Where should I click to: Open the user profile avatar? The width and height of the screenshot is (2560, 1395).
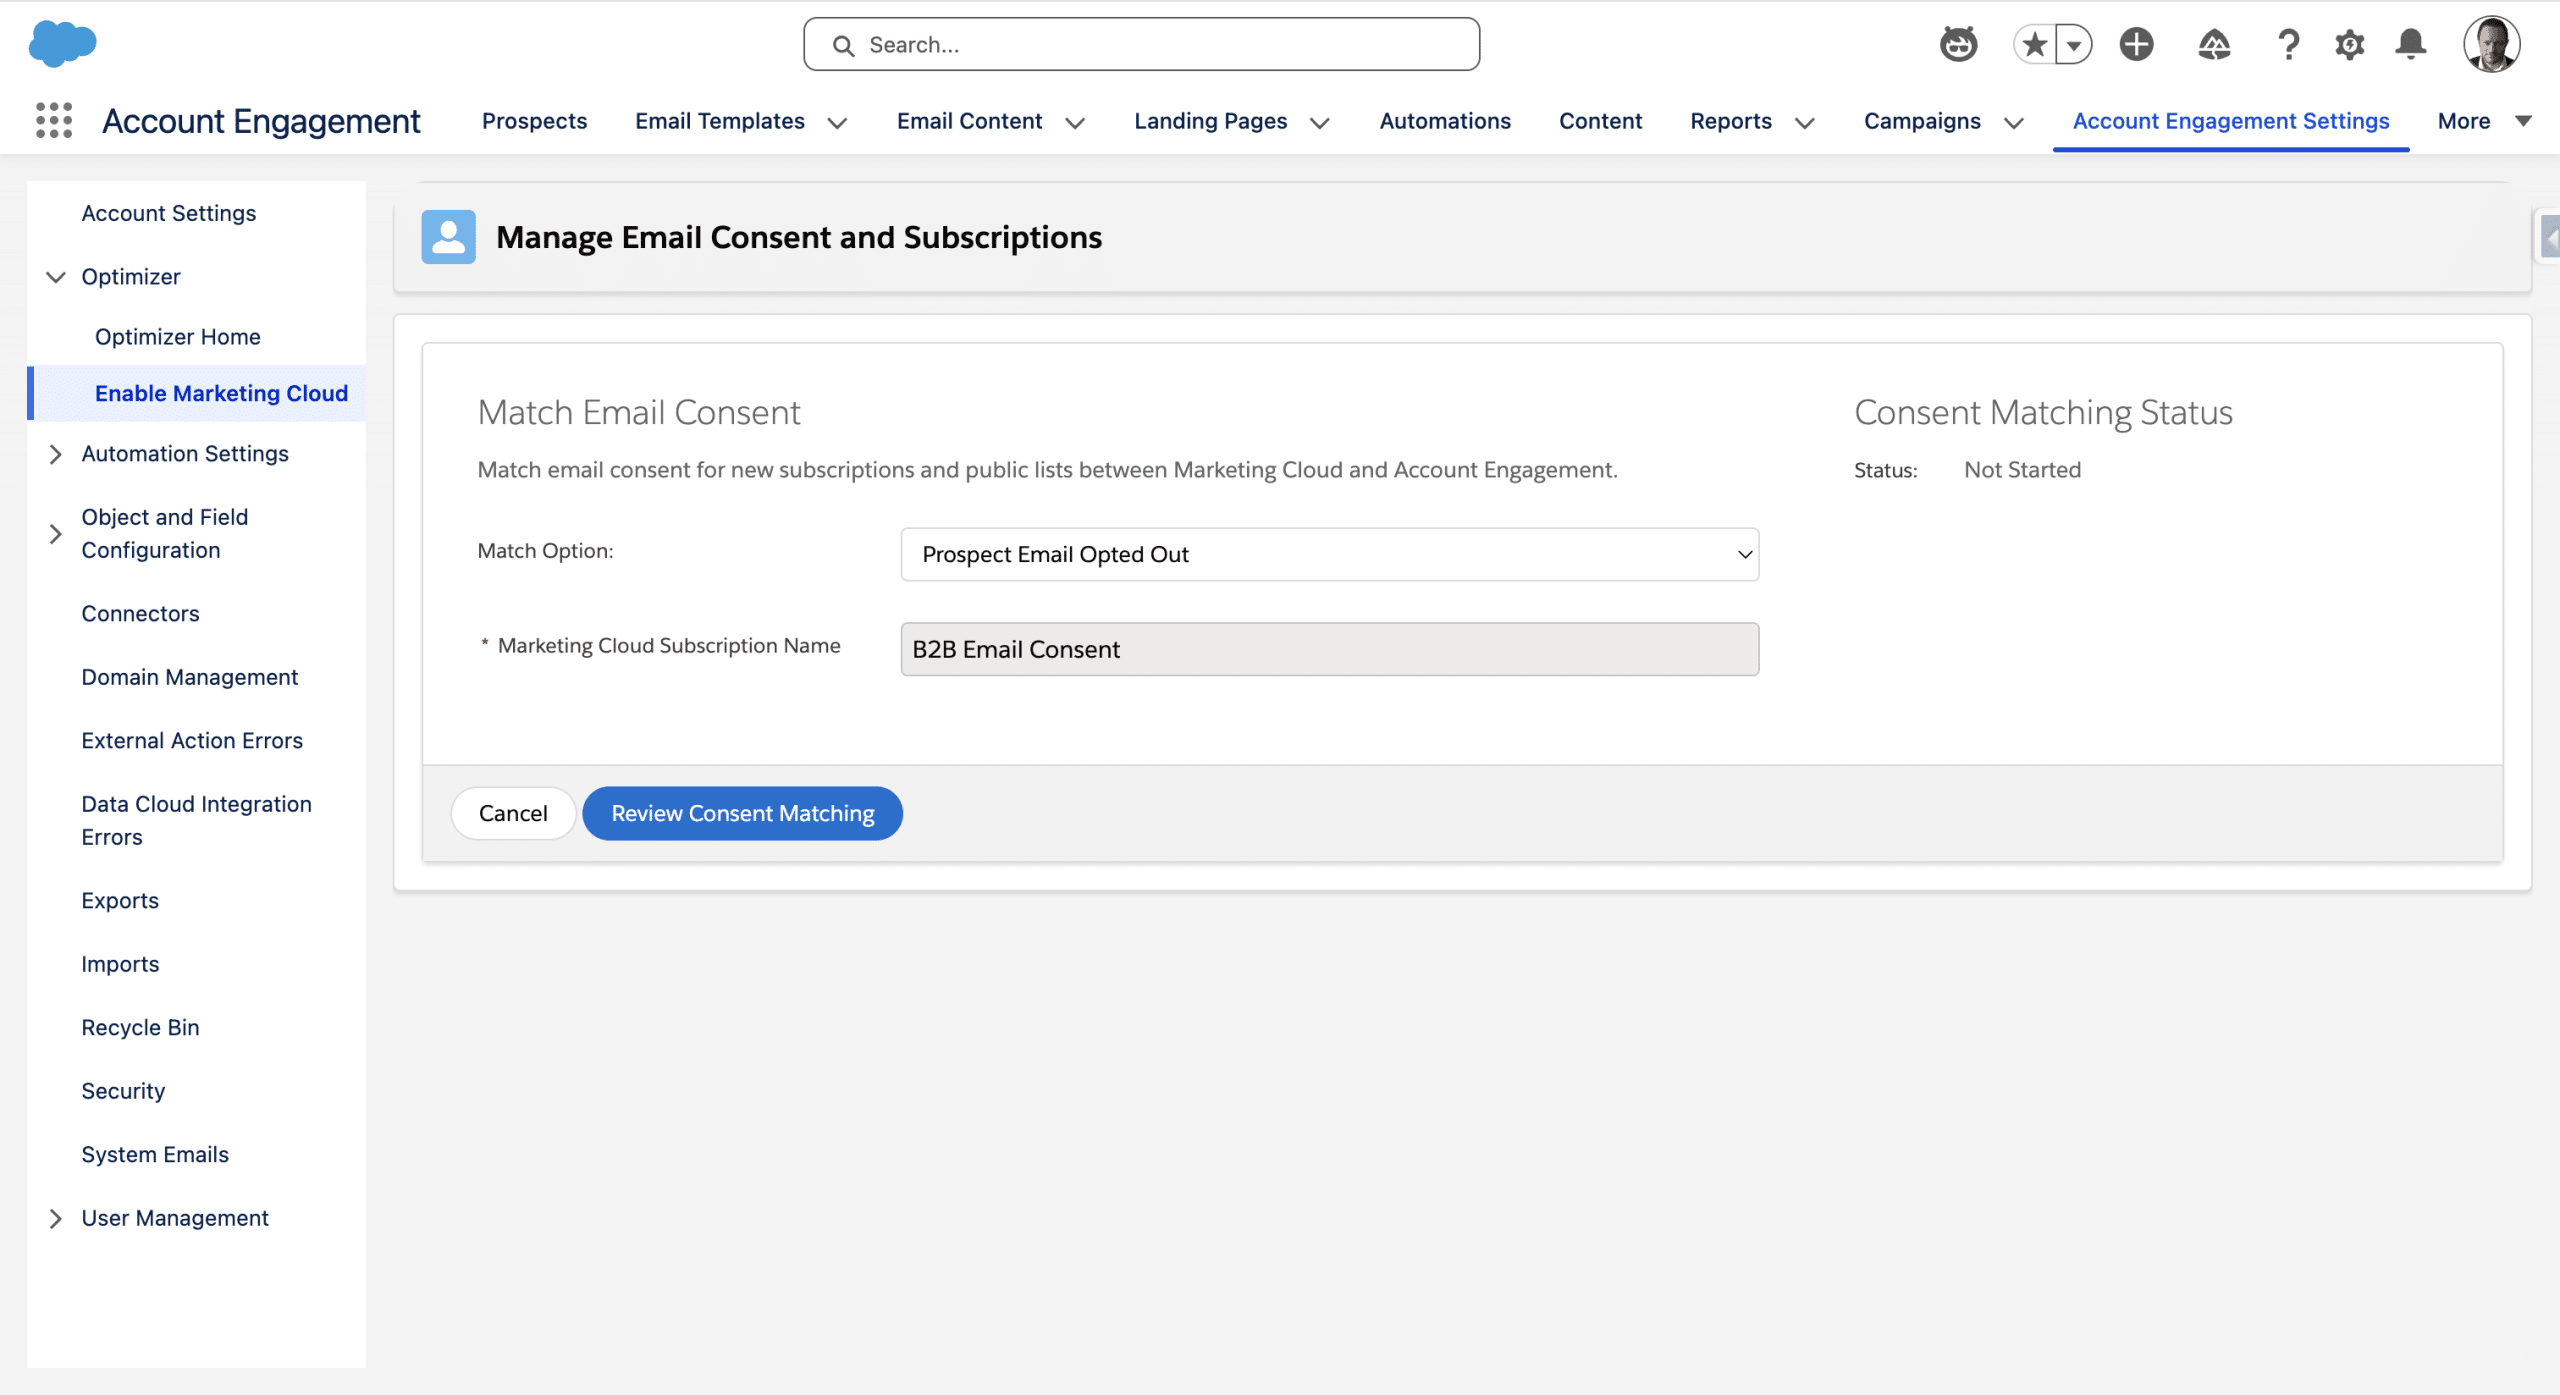point(2490,44)
